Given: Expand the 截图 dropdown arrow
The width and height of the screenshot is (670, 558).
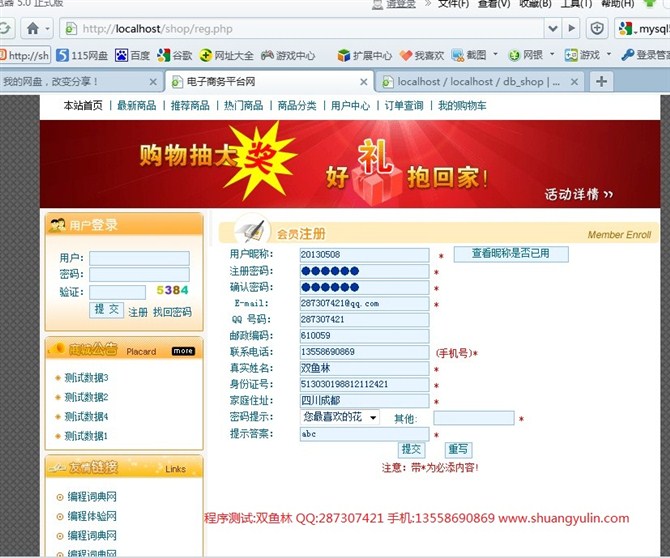Looking at the screenshot, I should [x=496, y=54].
